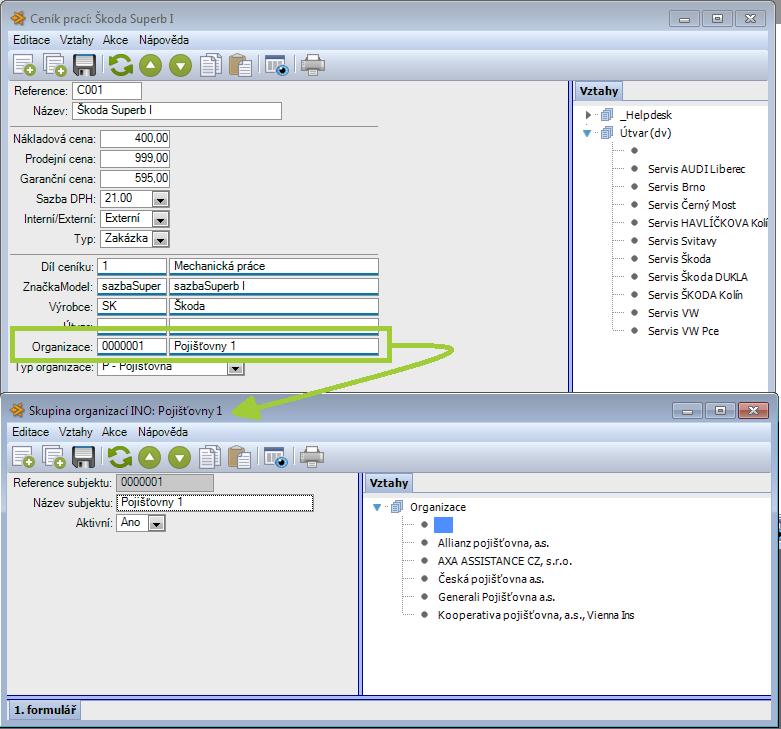This screenshot has height=729, width=781.
Task: Print from Skupina organizací window toolbar
Action: (312, 457)
